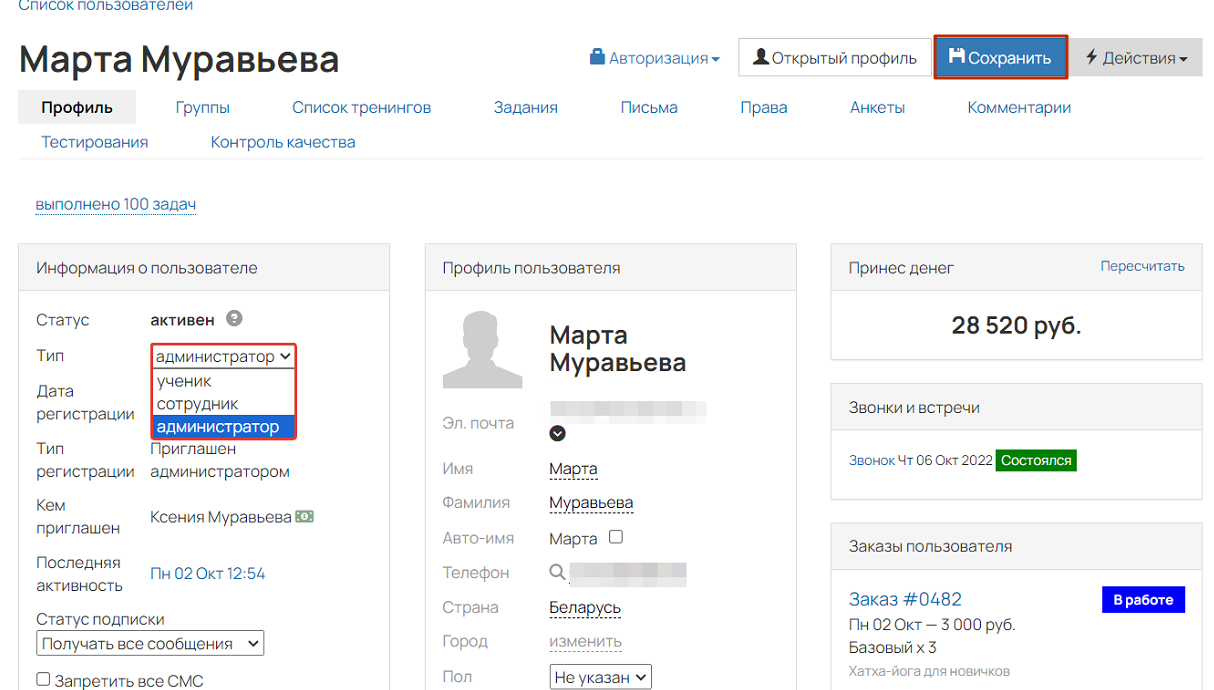1214x690 pixels.
Task: Click the lightning icon in Действия
Action: tap(1092, 57)
